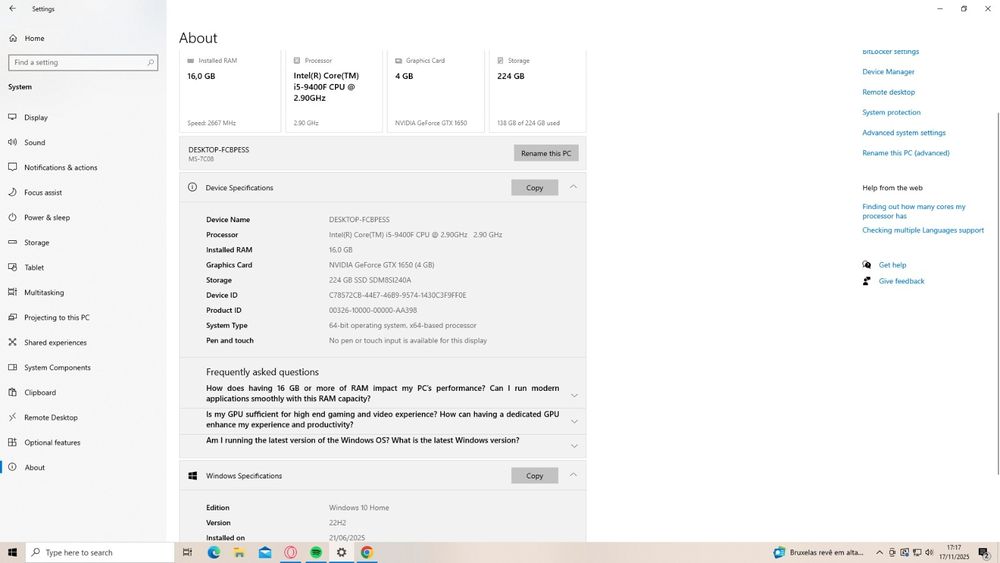The width and height of the screenshot is (1000, 563).
Task: Click the Projecting to this PC icon
Action: (12, 317)
